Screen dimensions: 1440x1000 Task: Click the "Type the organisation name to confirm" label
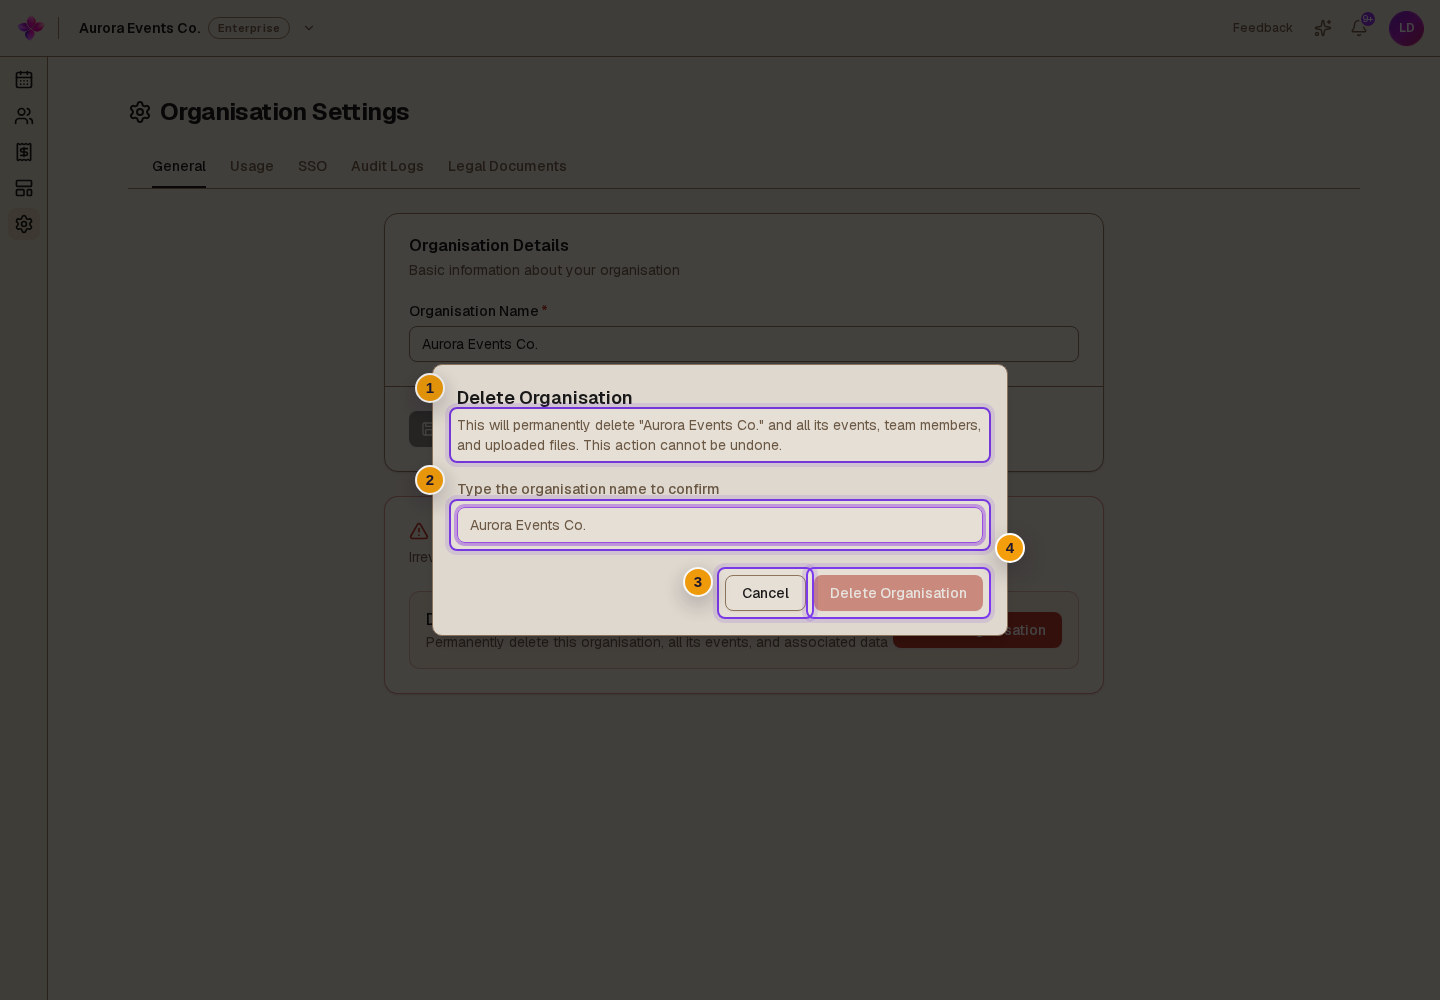pyautogui.click(x=588, y=489)
